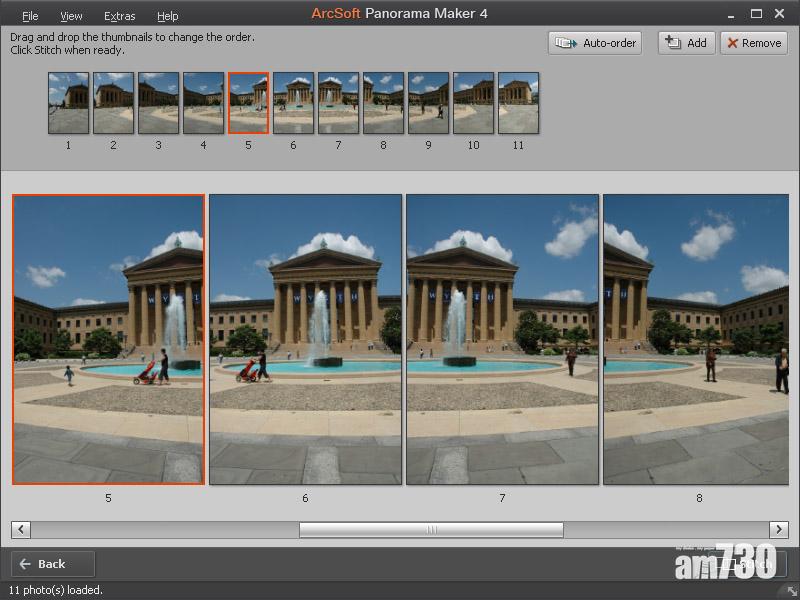Select thumbnail number 9 in the strip
The width and height of the screenshot is (800, 600).
click(428, 103)
